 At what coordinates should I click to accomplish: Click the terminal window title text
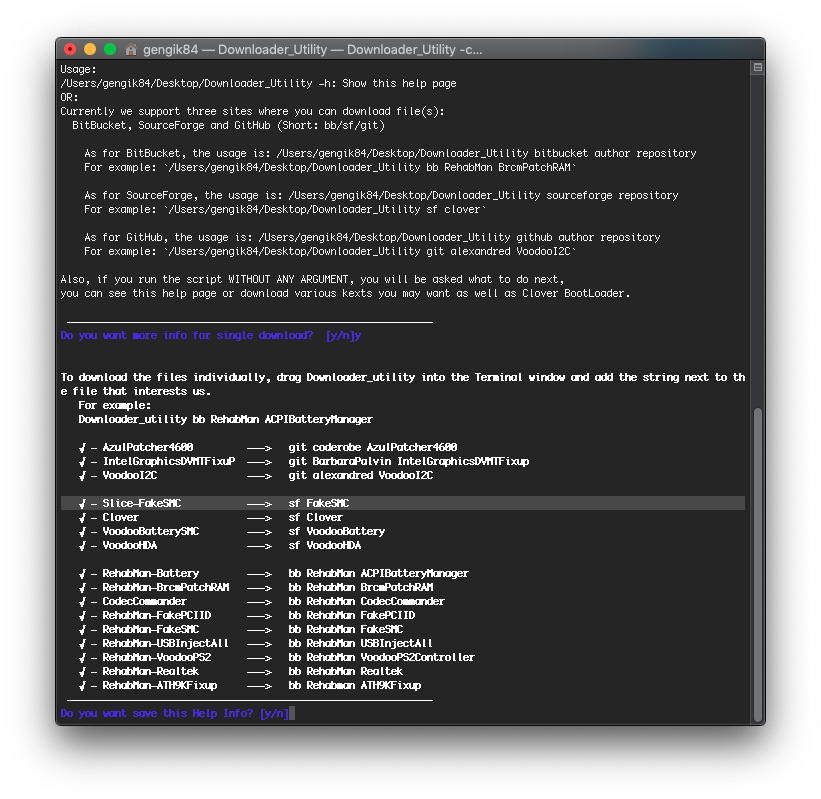coord(313,49)
